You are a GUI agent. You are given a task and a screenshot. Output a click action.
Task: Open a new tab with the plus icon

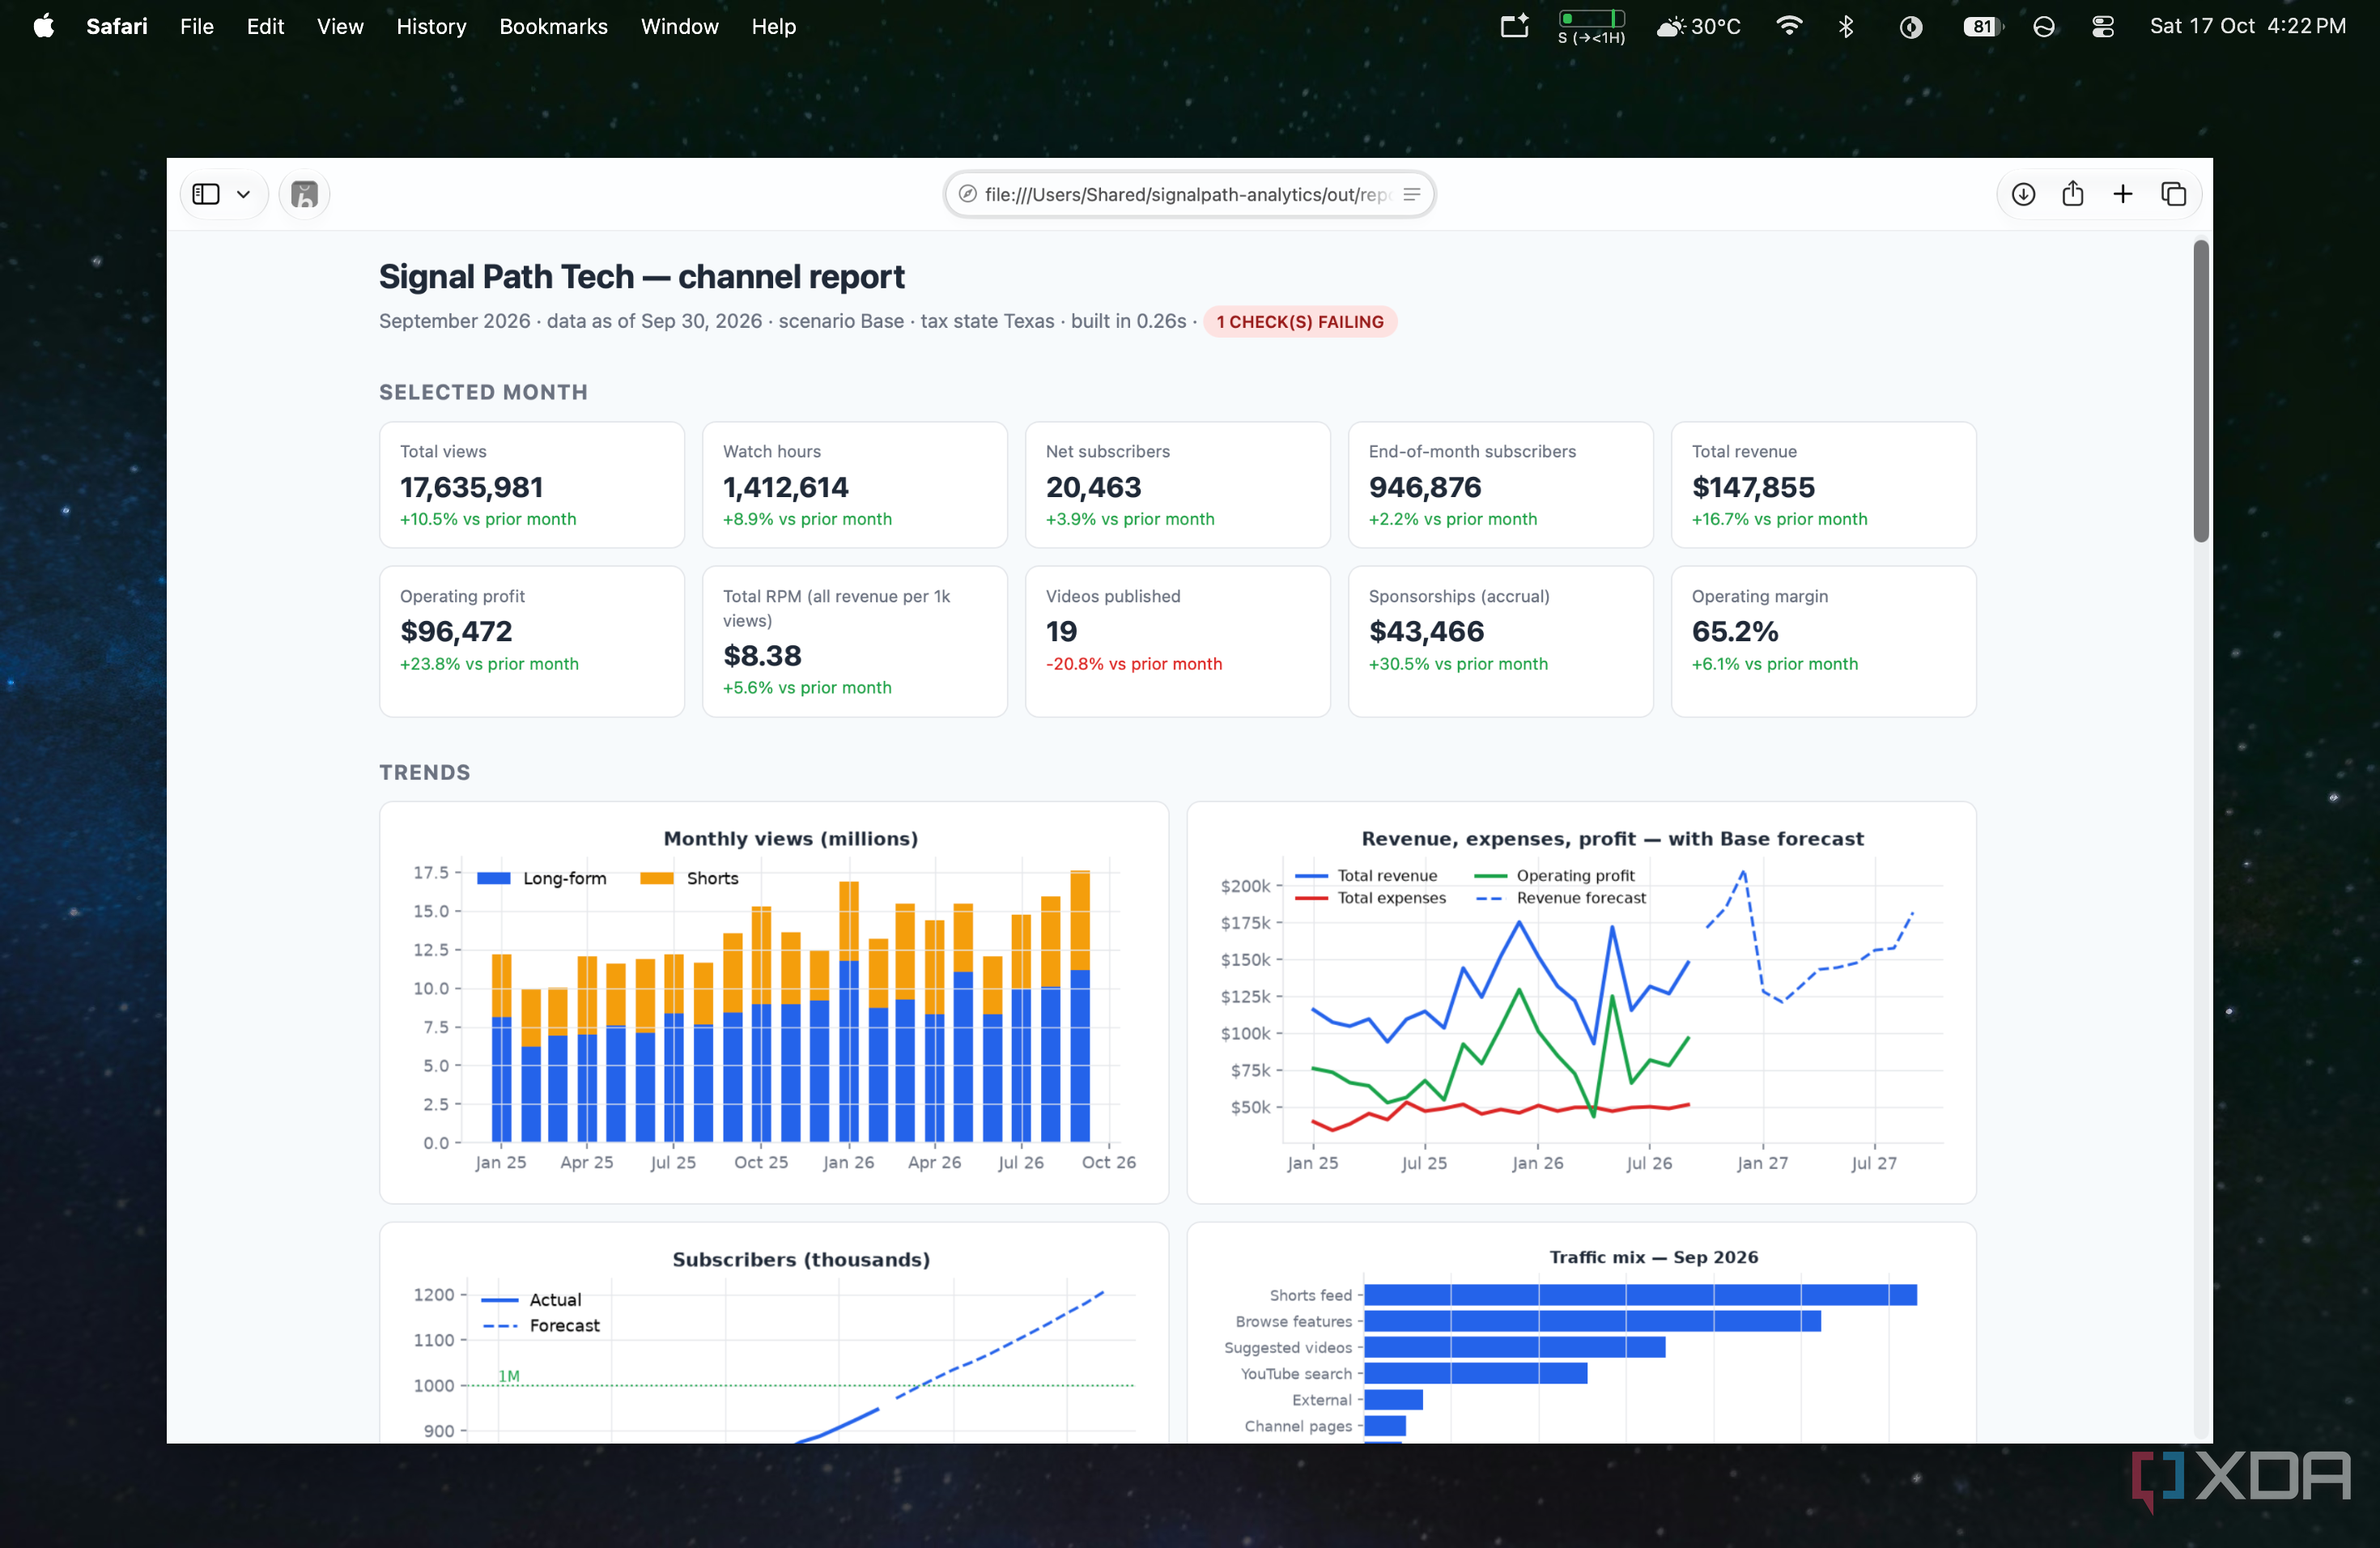click(x=2122, y=194)
